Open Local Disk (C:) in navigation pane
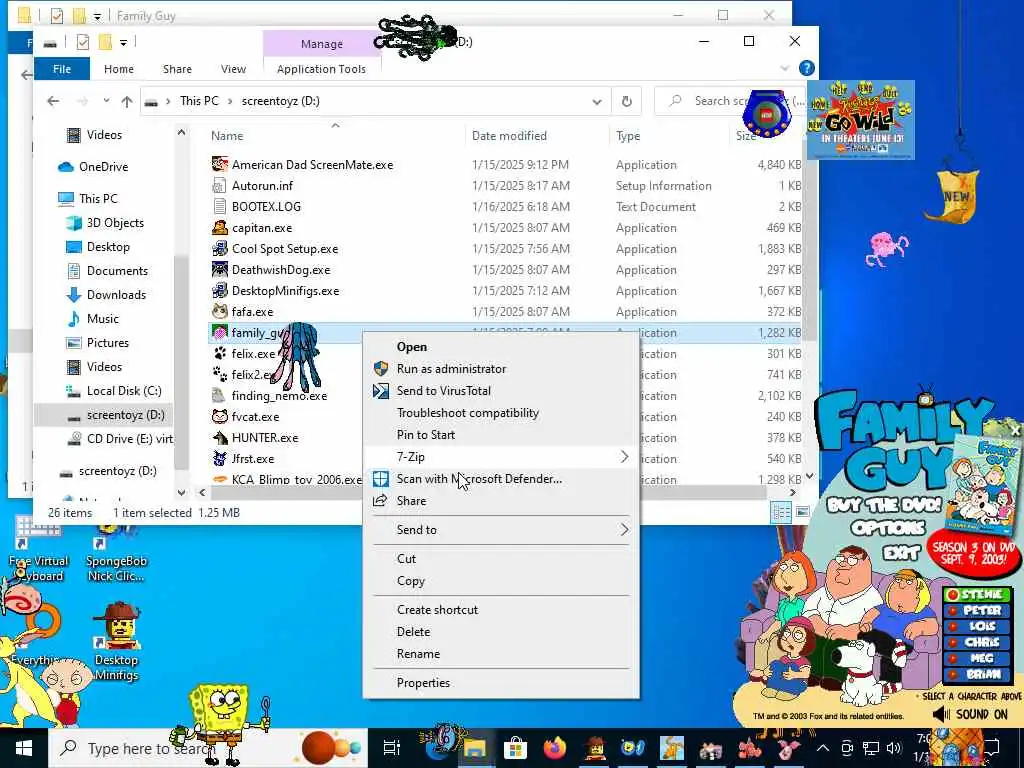This screenshot has height=768, width=1024. tap(123, 391)
